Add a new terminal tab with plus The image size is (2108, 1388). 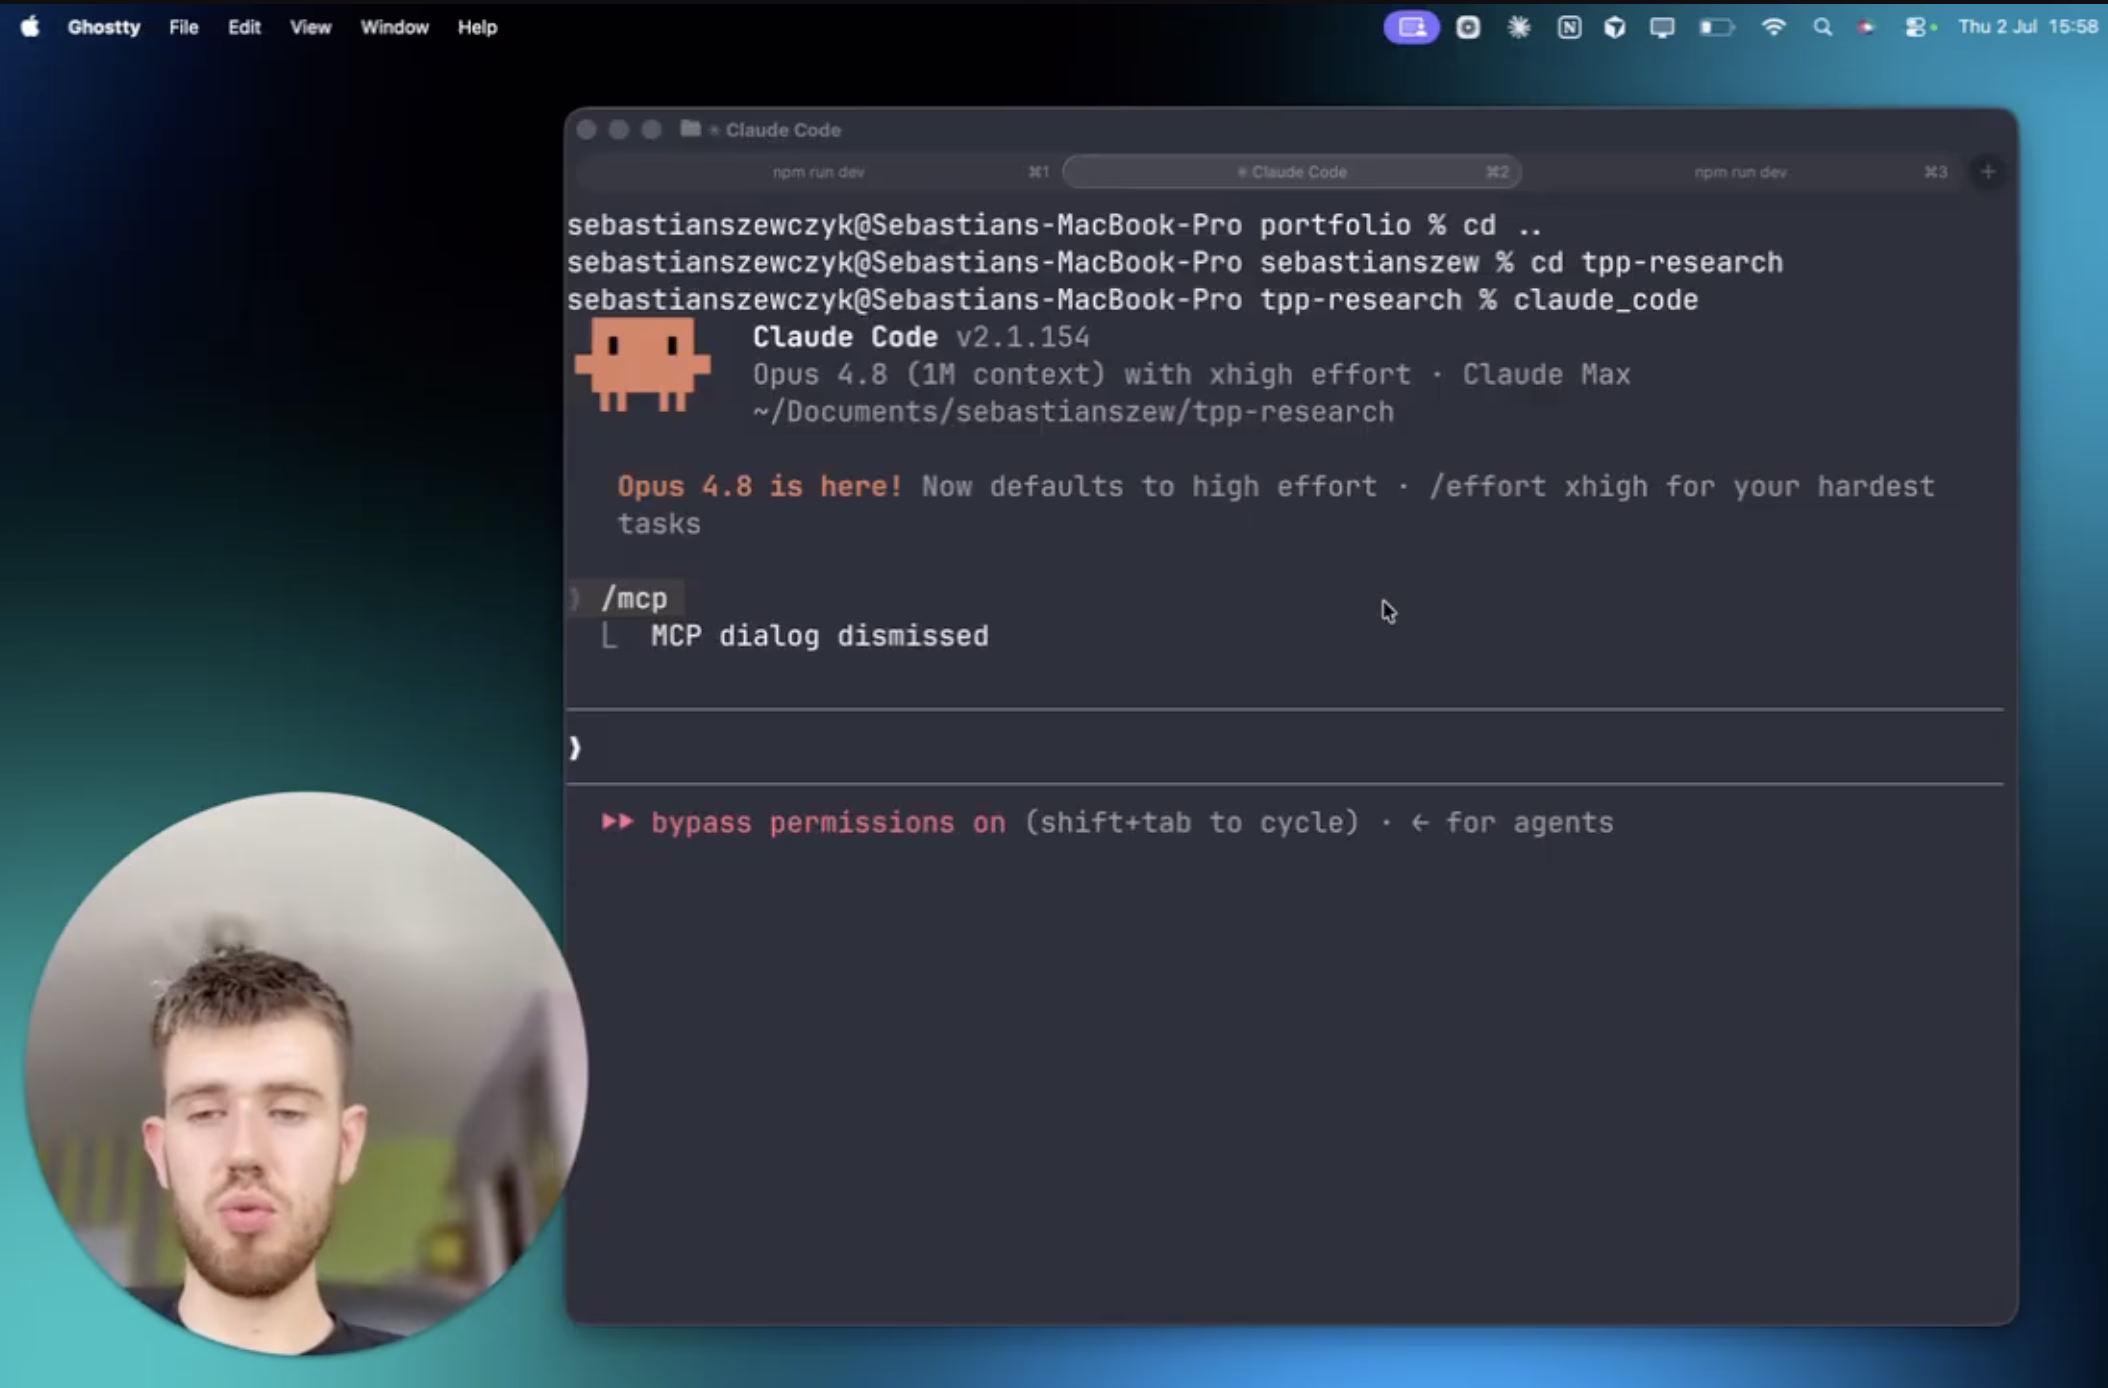coord(1988,172)
